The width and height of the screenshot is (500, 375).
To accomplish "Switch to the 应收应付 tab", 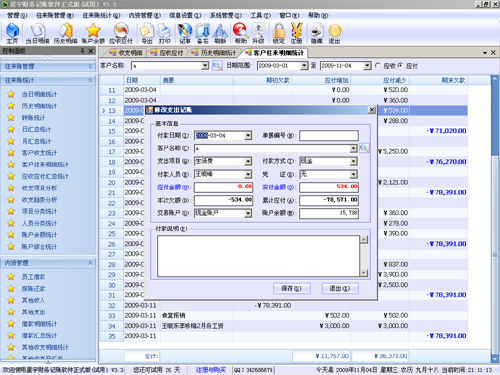I will point(167,53).
